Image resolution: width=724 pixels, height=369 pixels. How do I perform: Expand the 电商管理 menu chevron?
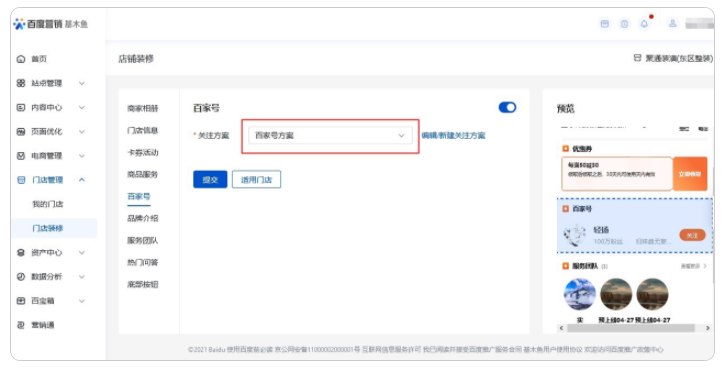pyautogui.click(x=82, y=156)
